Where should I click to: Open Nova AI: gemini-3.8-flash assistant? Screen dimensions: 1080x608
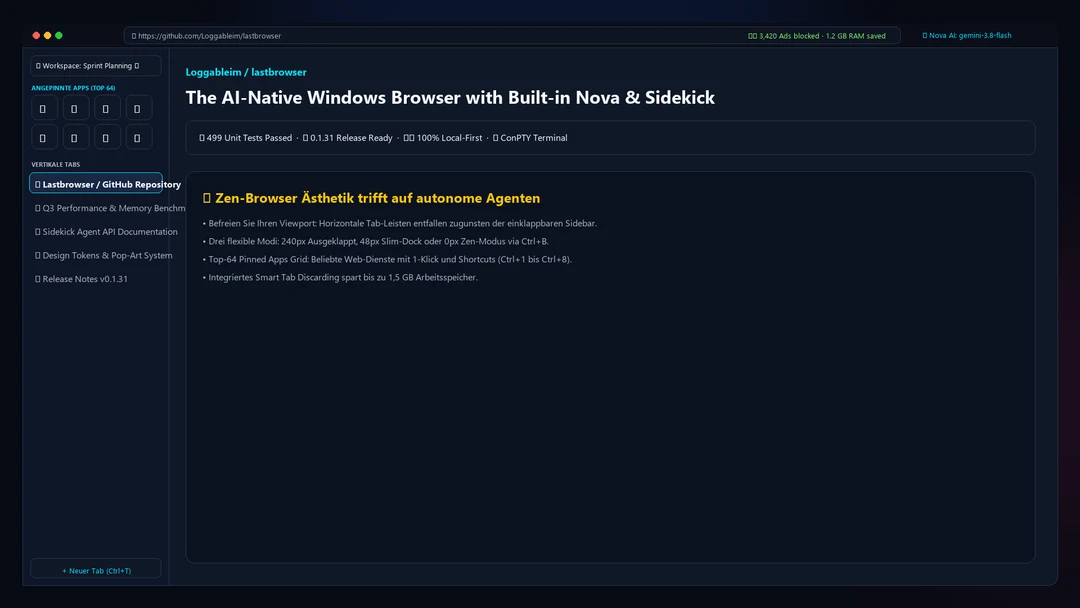tap(967, 35)
